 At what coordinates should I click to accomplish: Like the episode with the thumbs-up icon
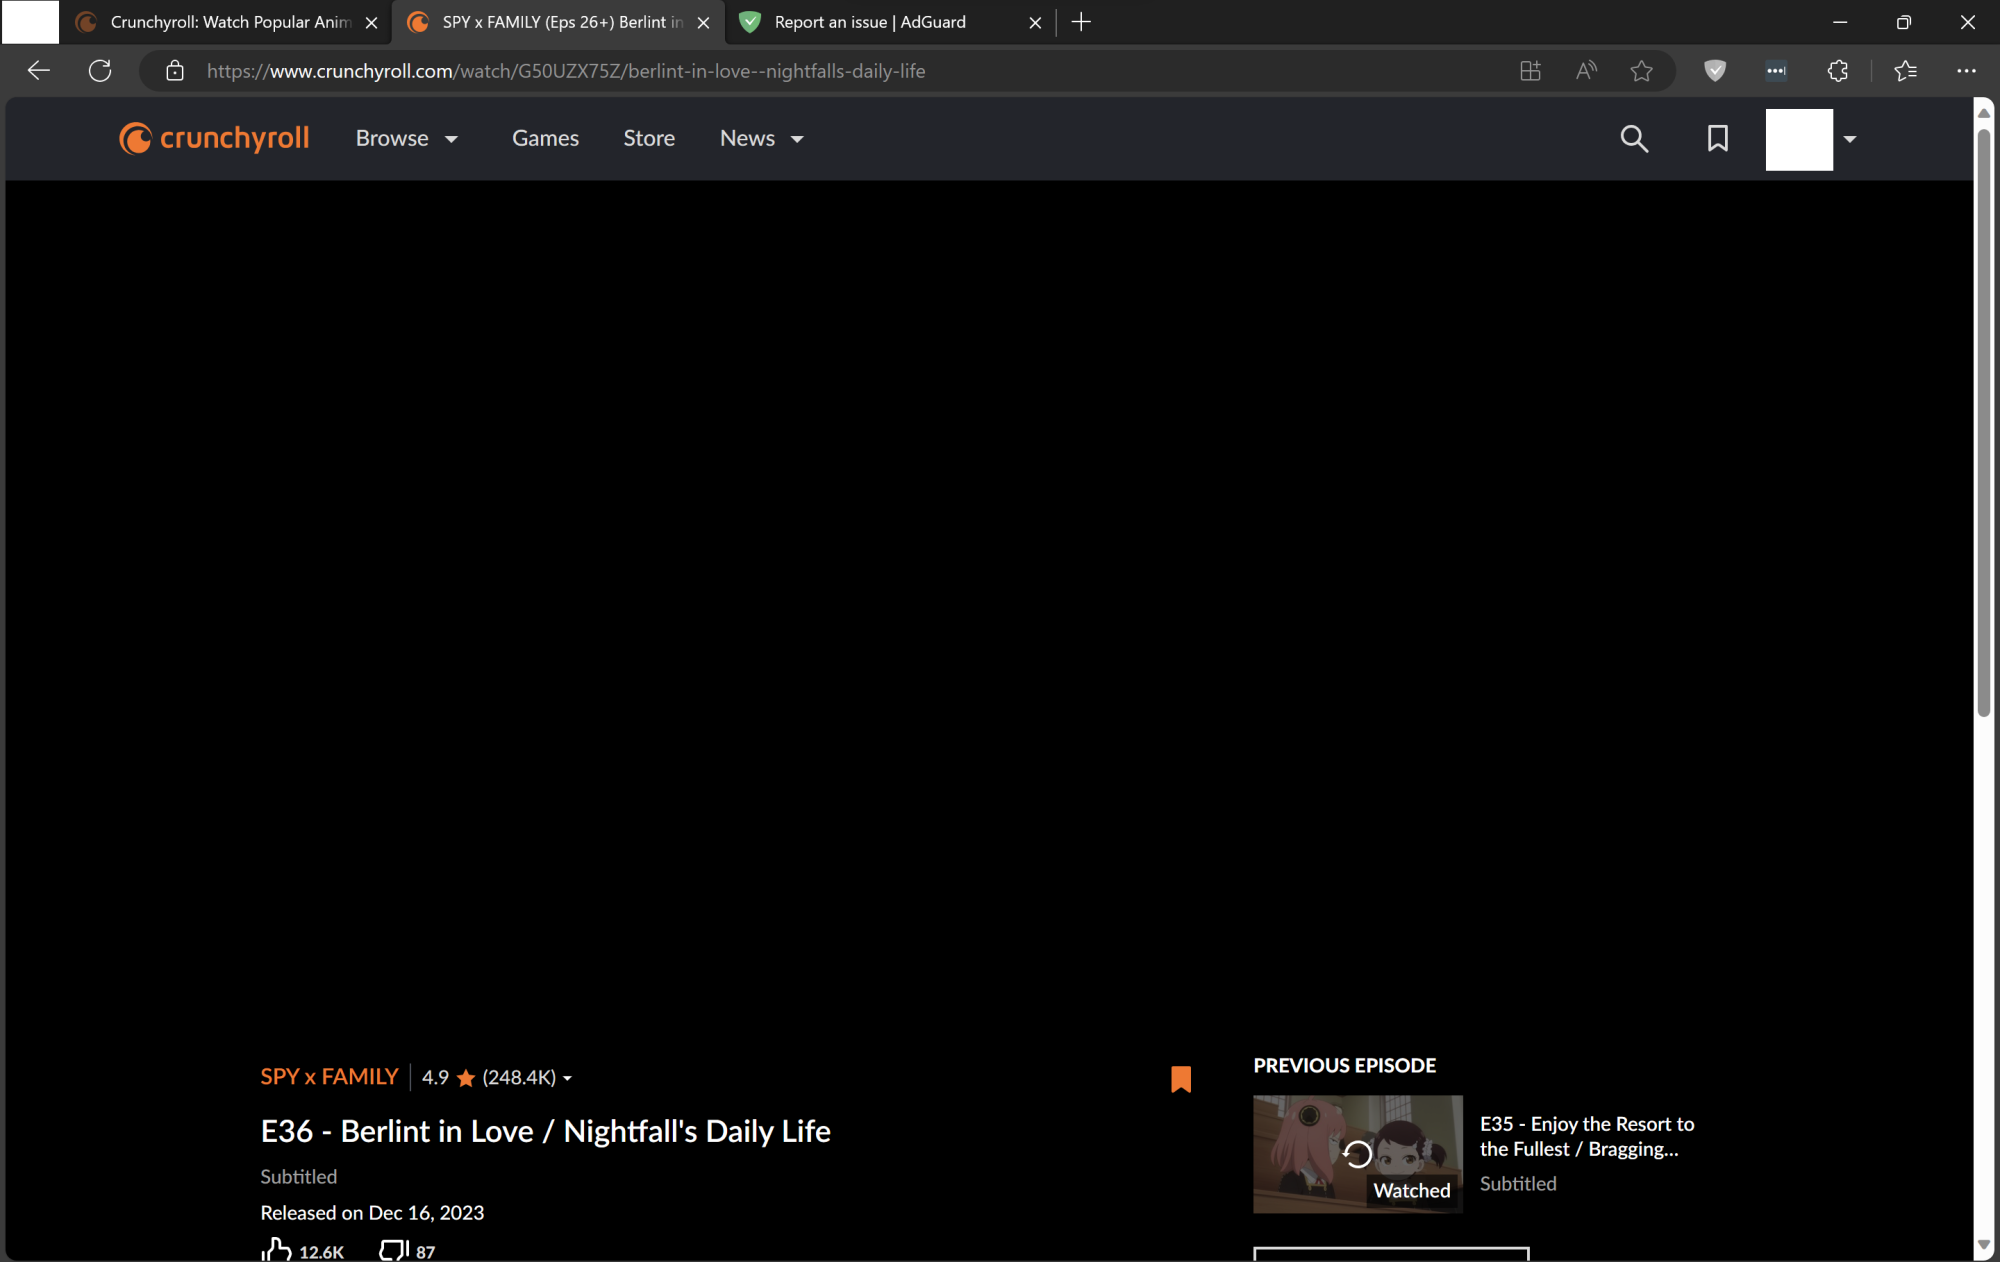[x=278, y=1248]
